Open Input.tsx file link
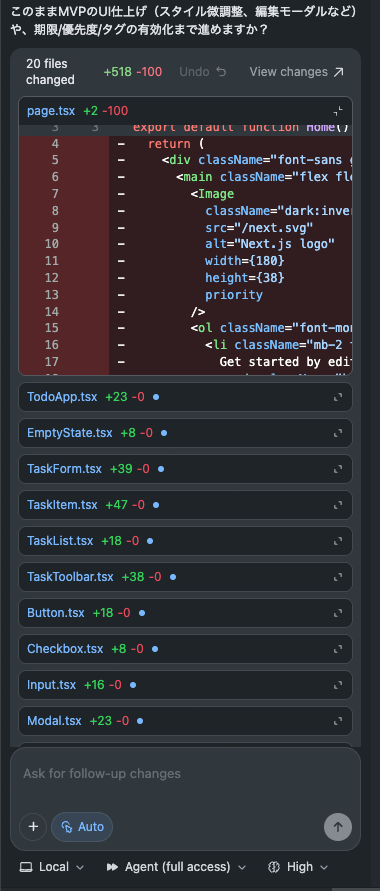Viewport: 380px width, 891px height. pyautogui.click(x=51, y=685)
